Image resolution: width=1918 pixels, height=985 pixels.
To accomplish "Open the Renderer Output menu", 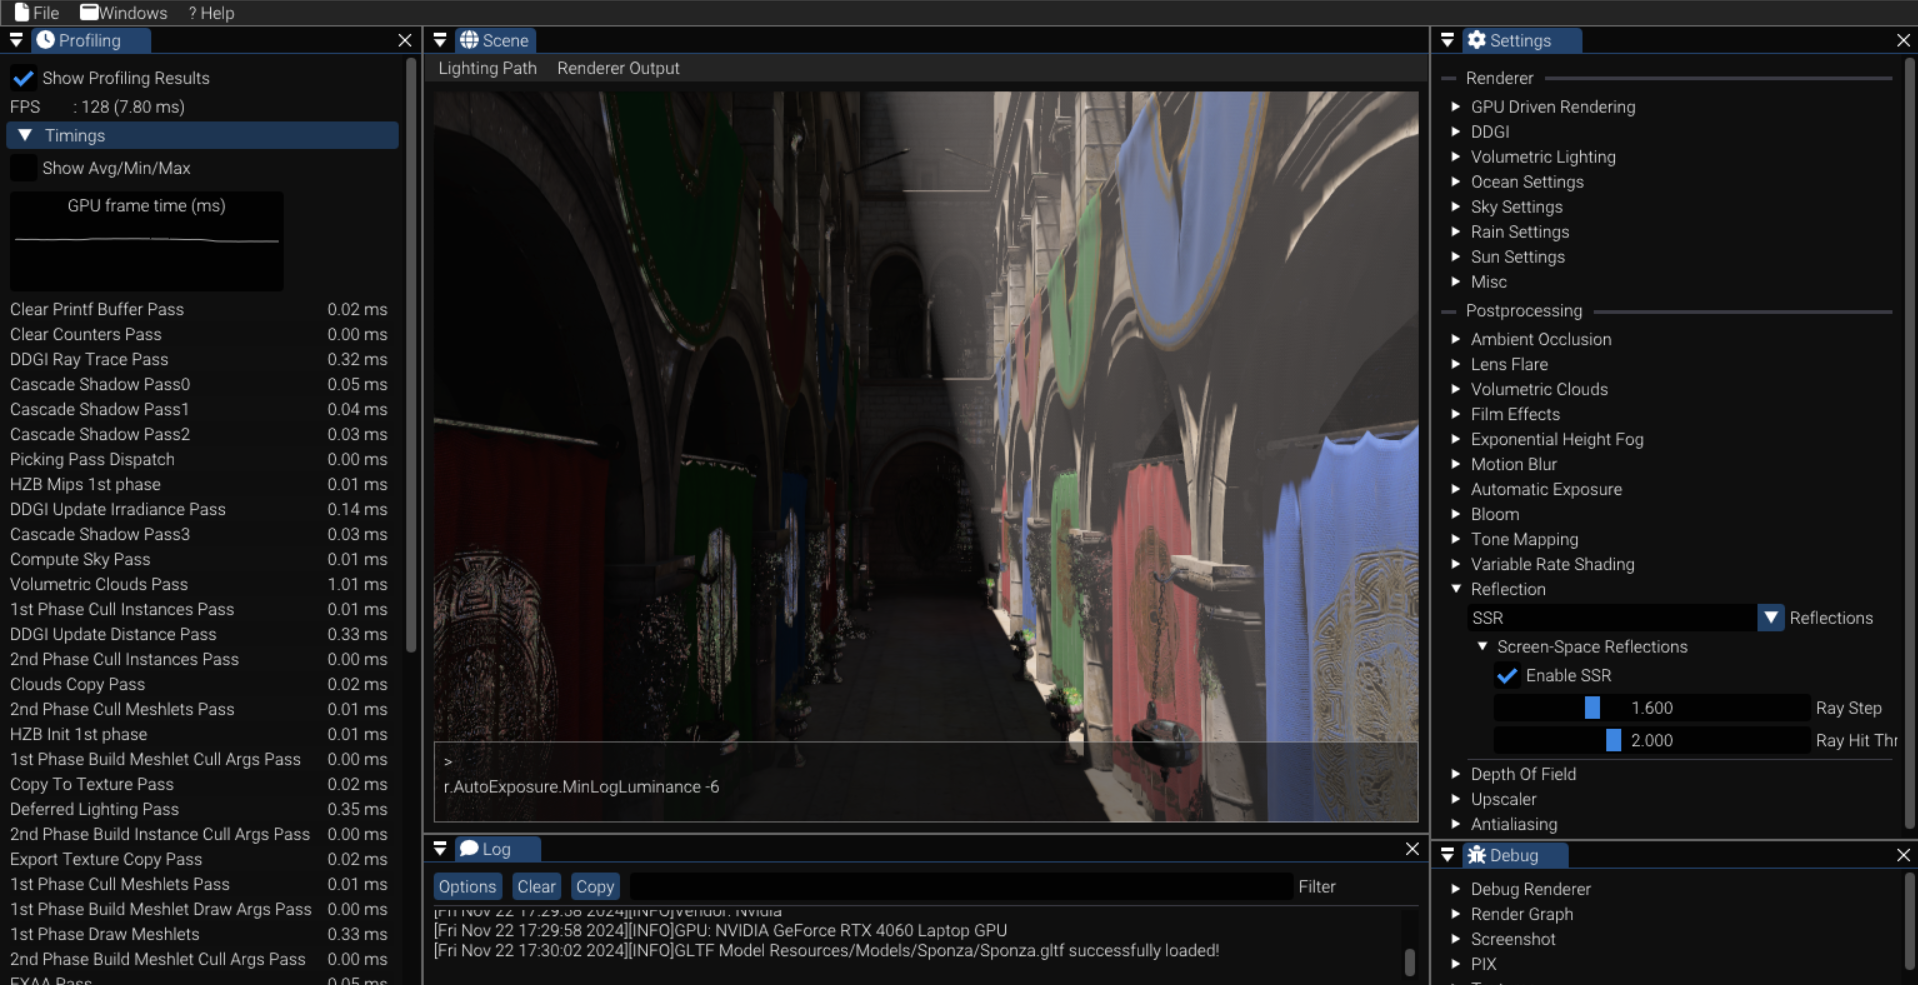I will [617, 68].
